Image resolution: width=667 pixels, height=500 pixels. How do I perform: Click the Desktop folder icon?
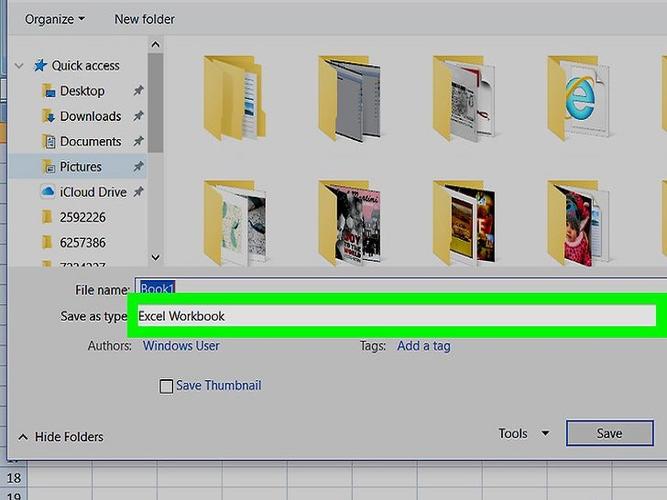coord(48,91)
